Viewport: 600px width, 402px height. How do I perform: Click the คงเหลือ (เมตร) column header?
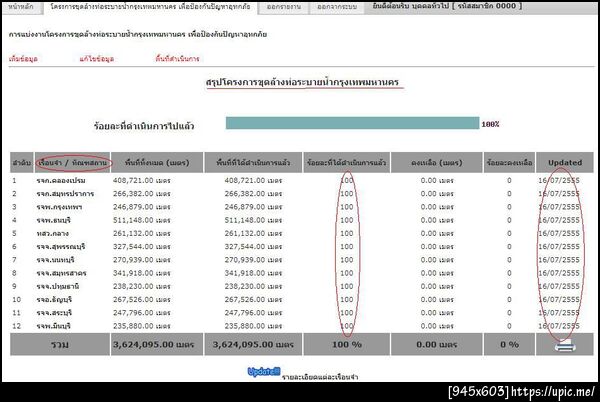[x=437, y=163]
